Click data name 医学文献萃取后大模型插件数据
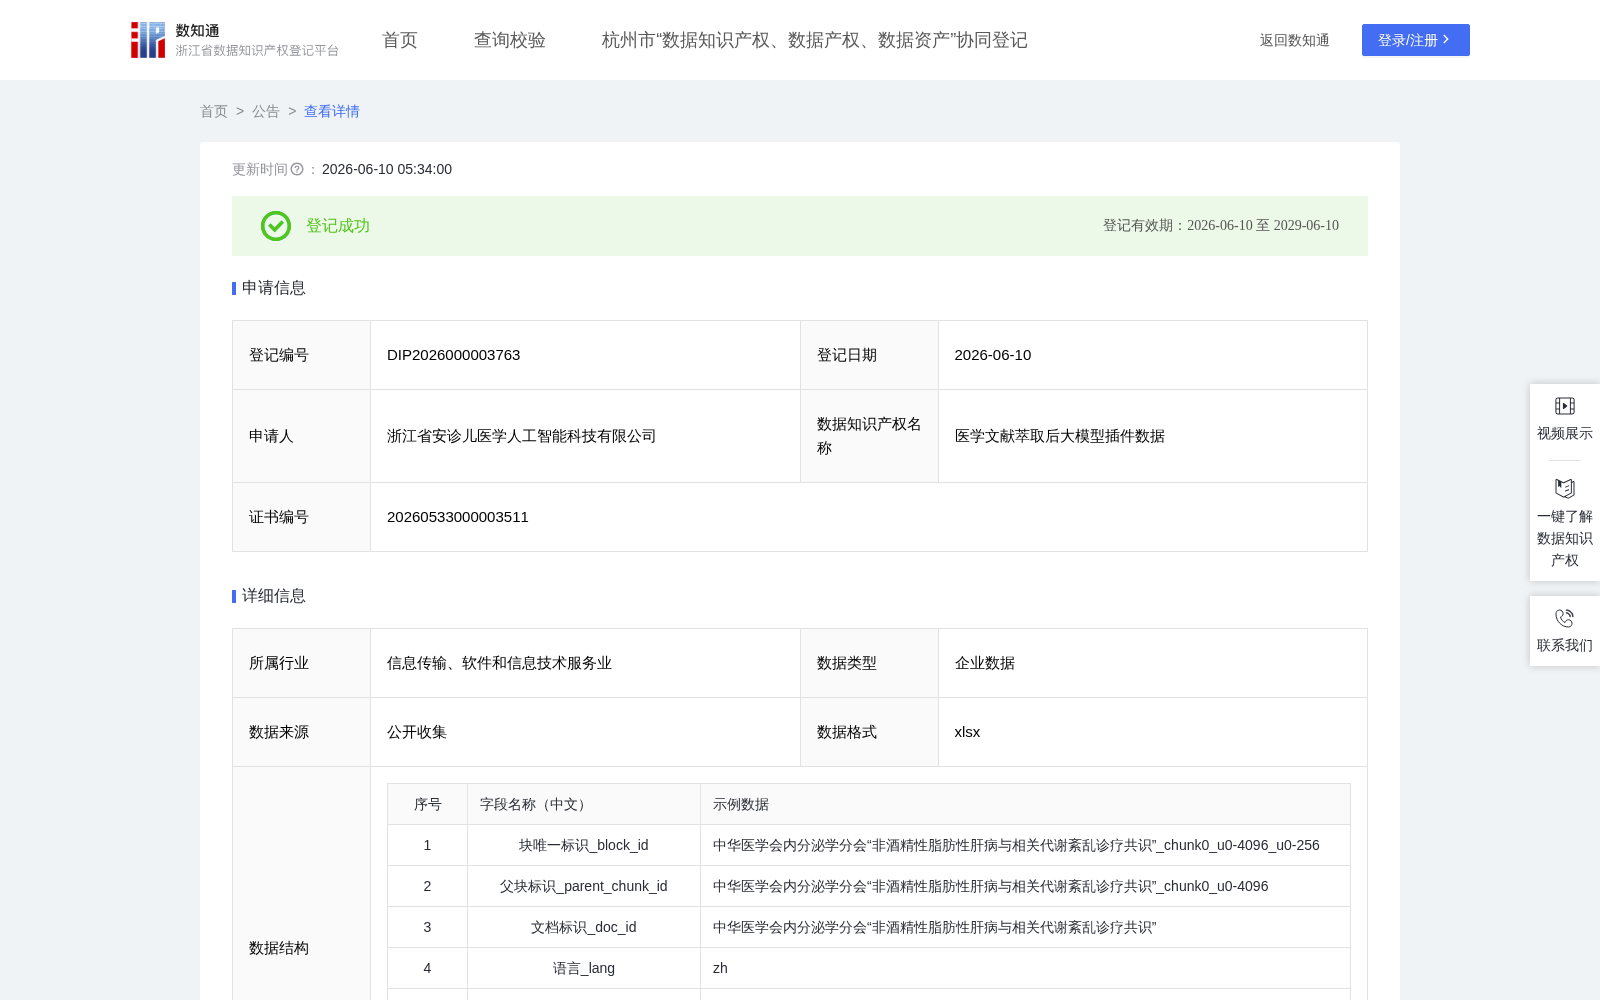This screenshot has height=1000, width=1600. coord(1060,436)
